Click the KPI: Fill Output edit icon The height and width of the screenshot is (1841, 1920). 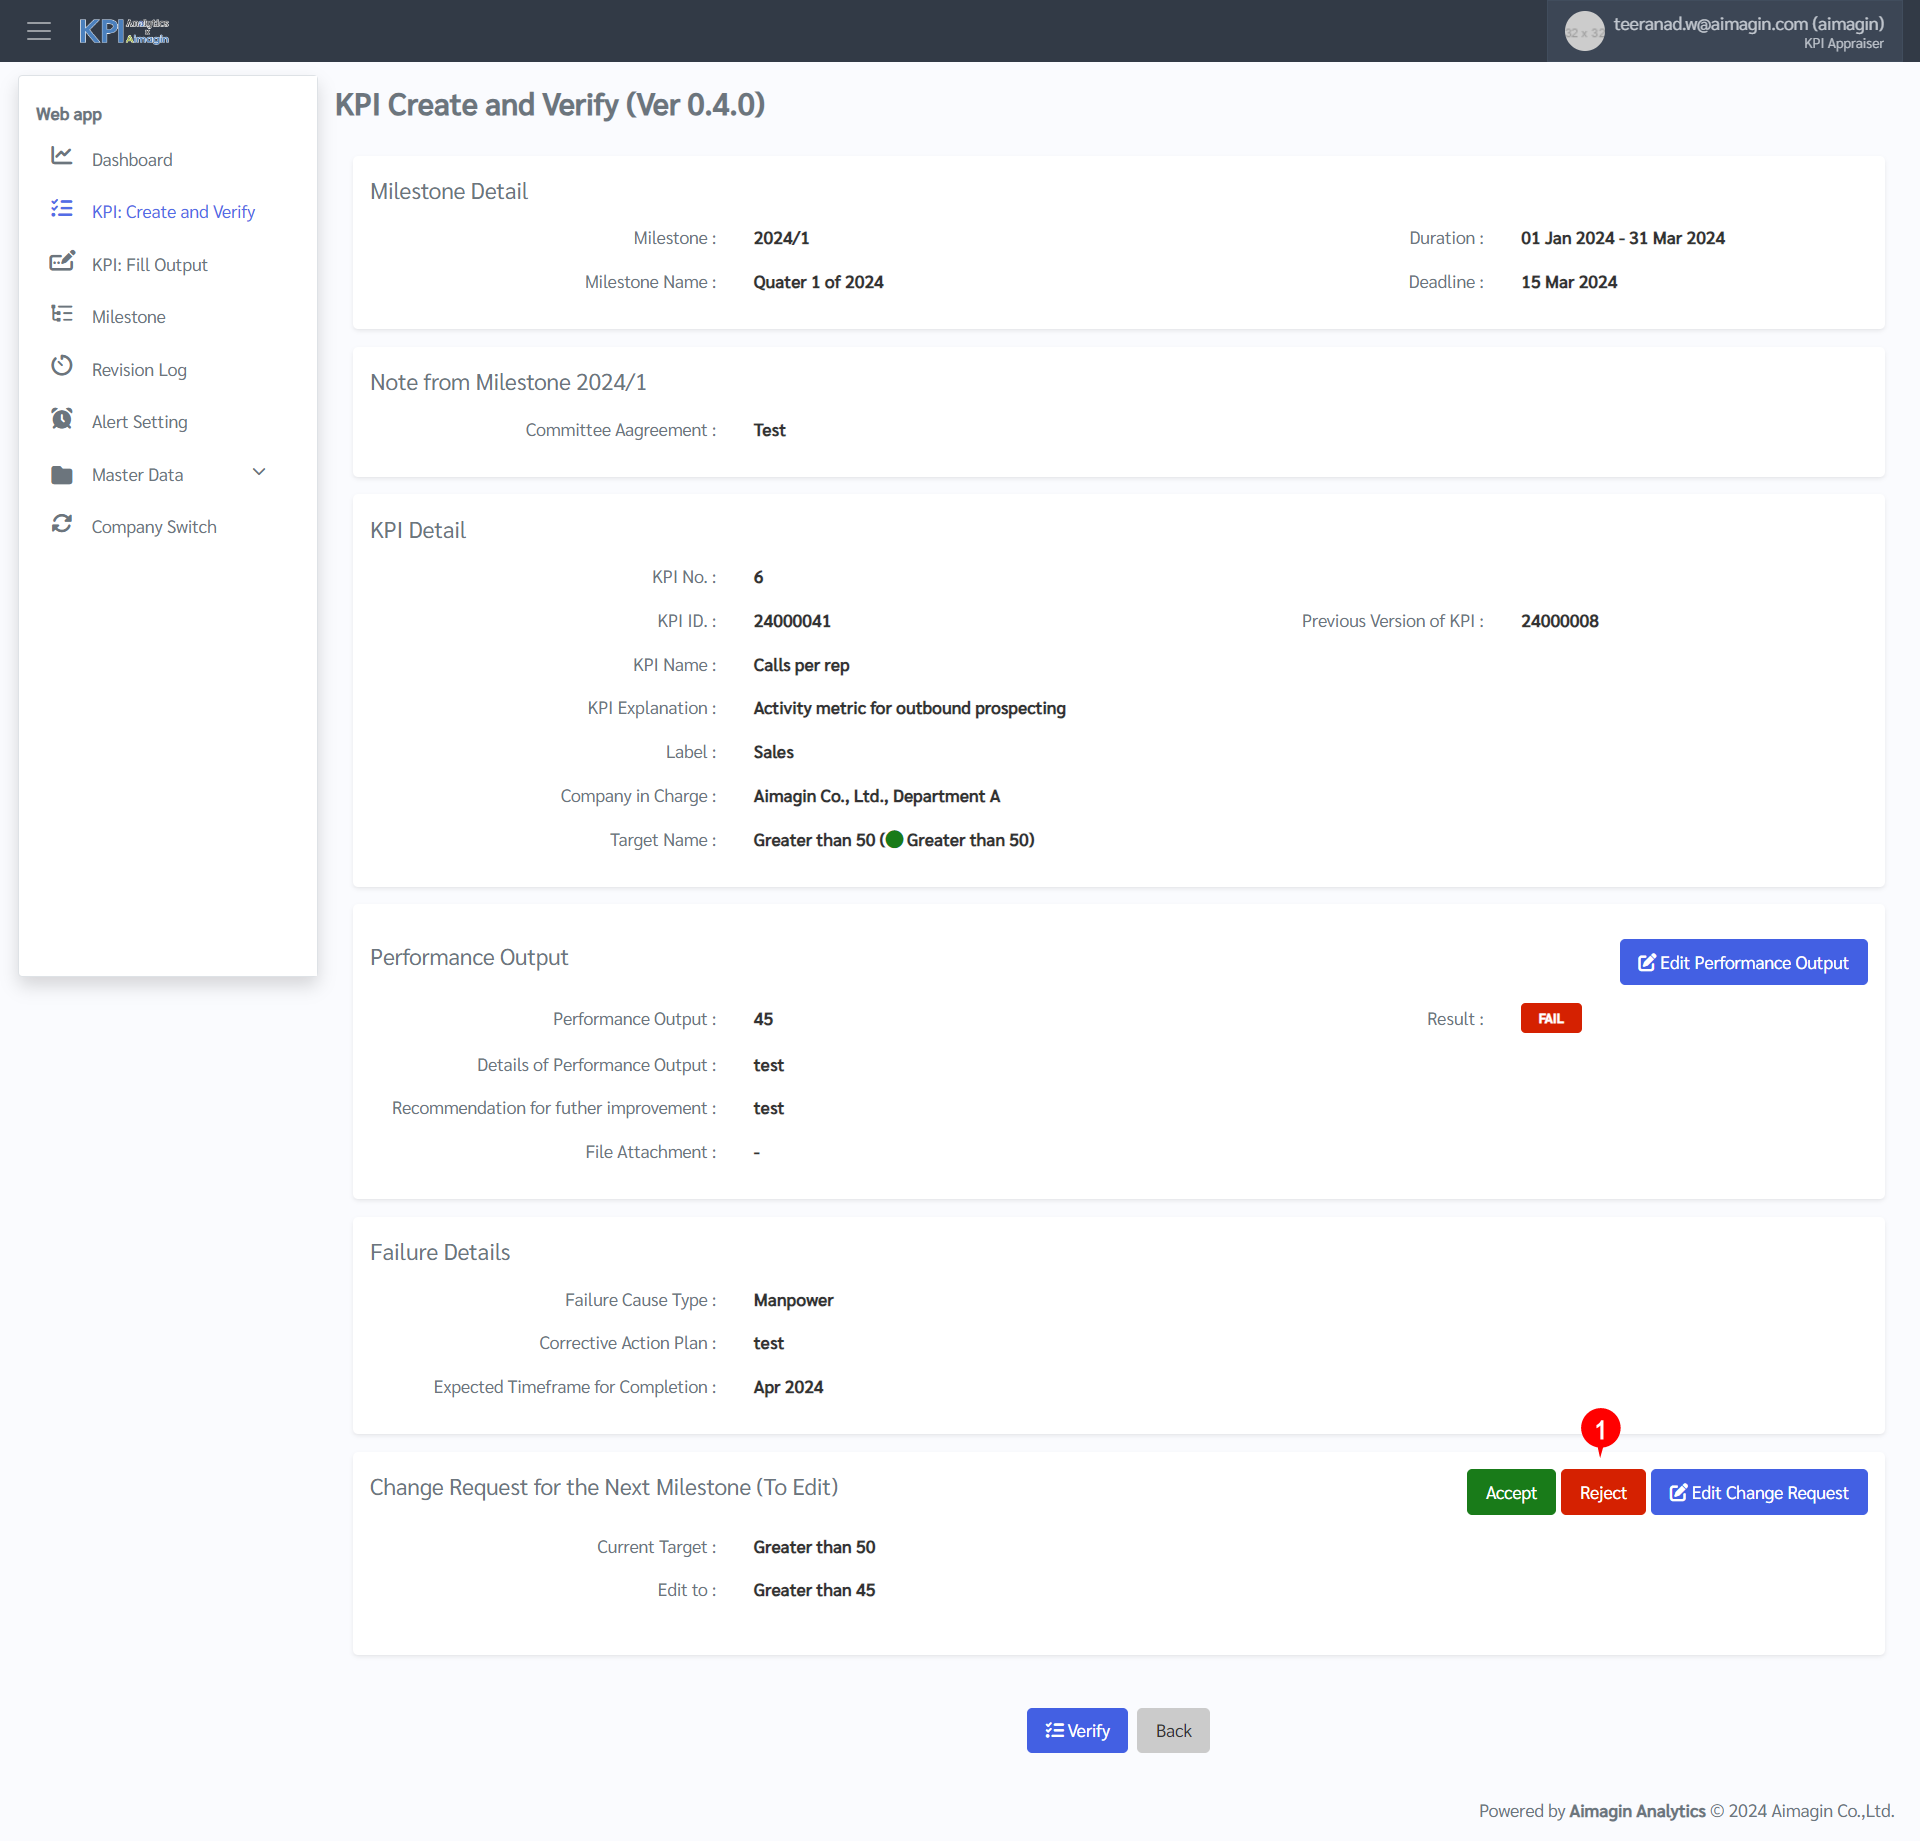(x=62, y=262)
